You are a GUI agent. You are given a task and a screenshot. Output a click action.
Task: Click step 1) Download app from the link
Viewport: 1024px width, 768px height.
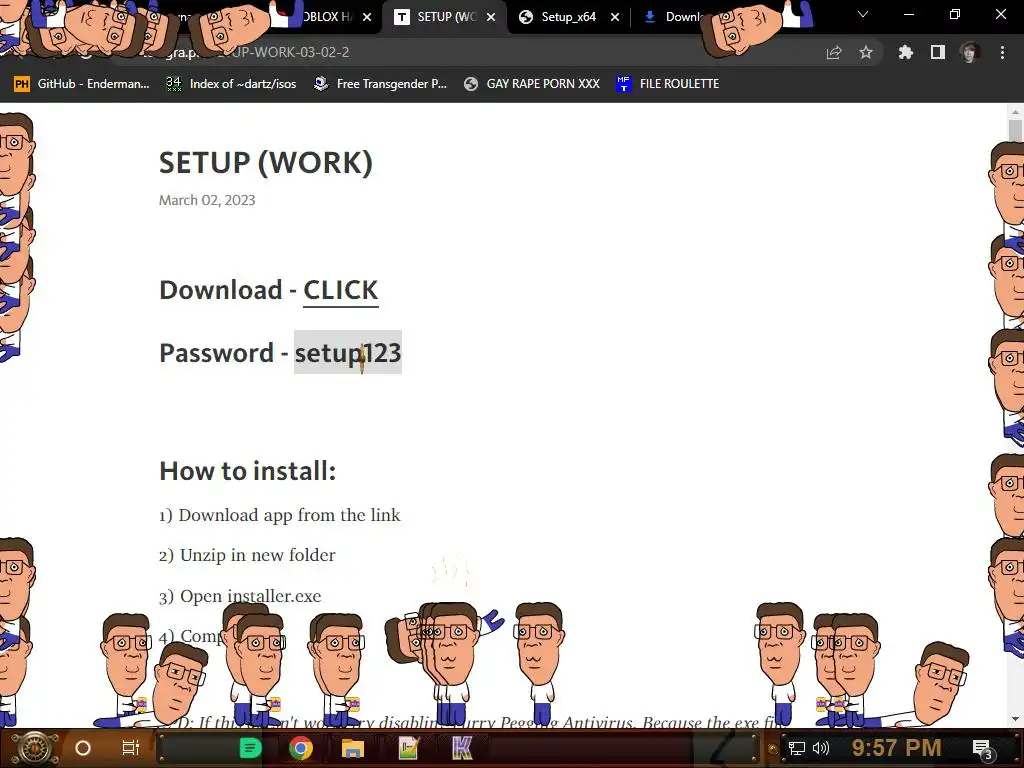(280, 515)
